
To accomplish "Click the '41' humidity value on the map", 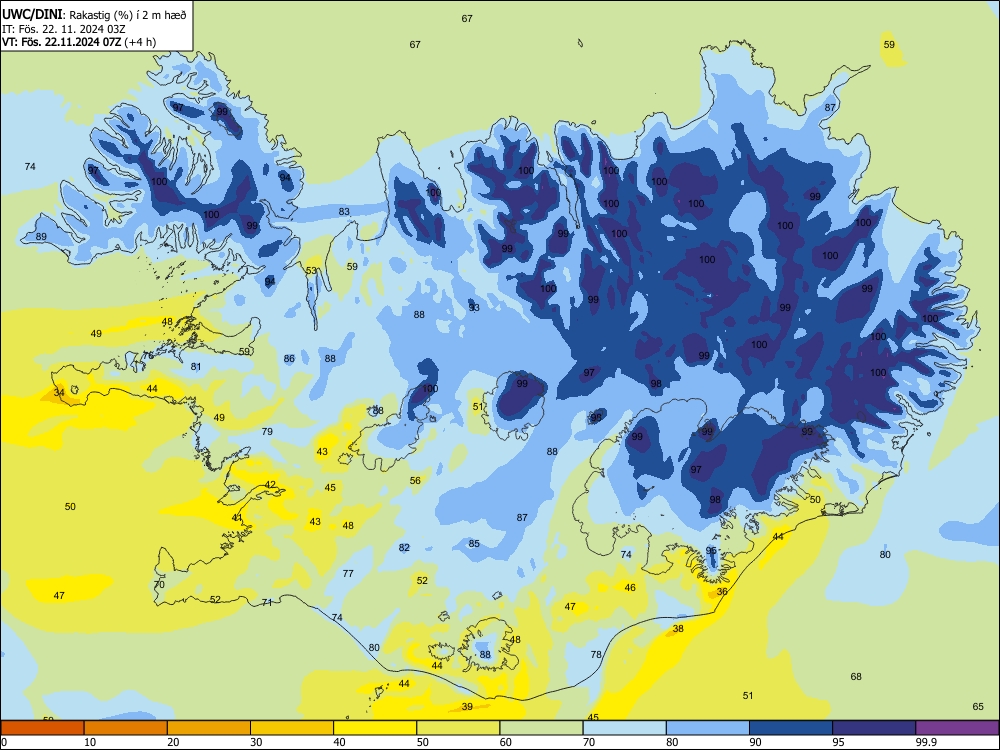I will click(237, 517).
